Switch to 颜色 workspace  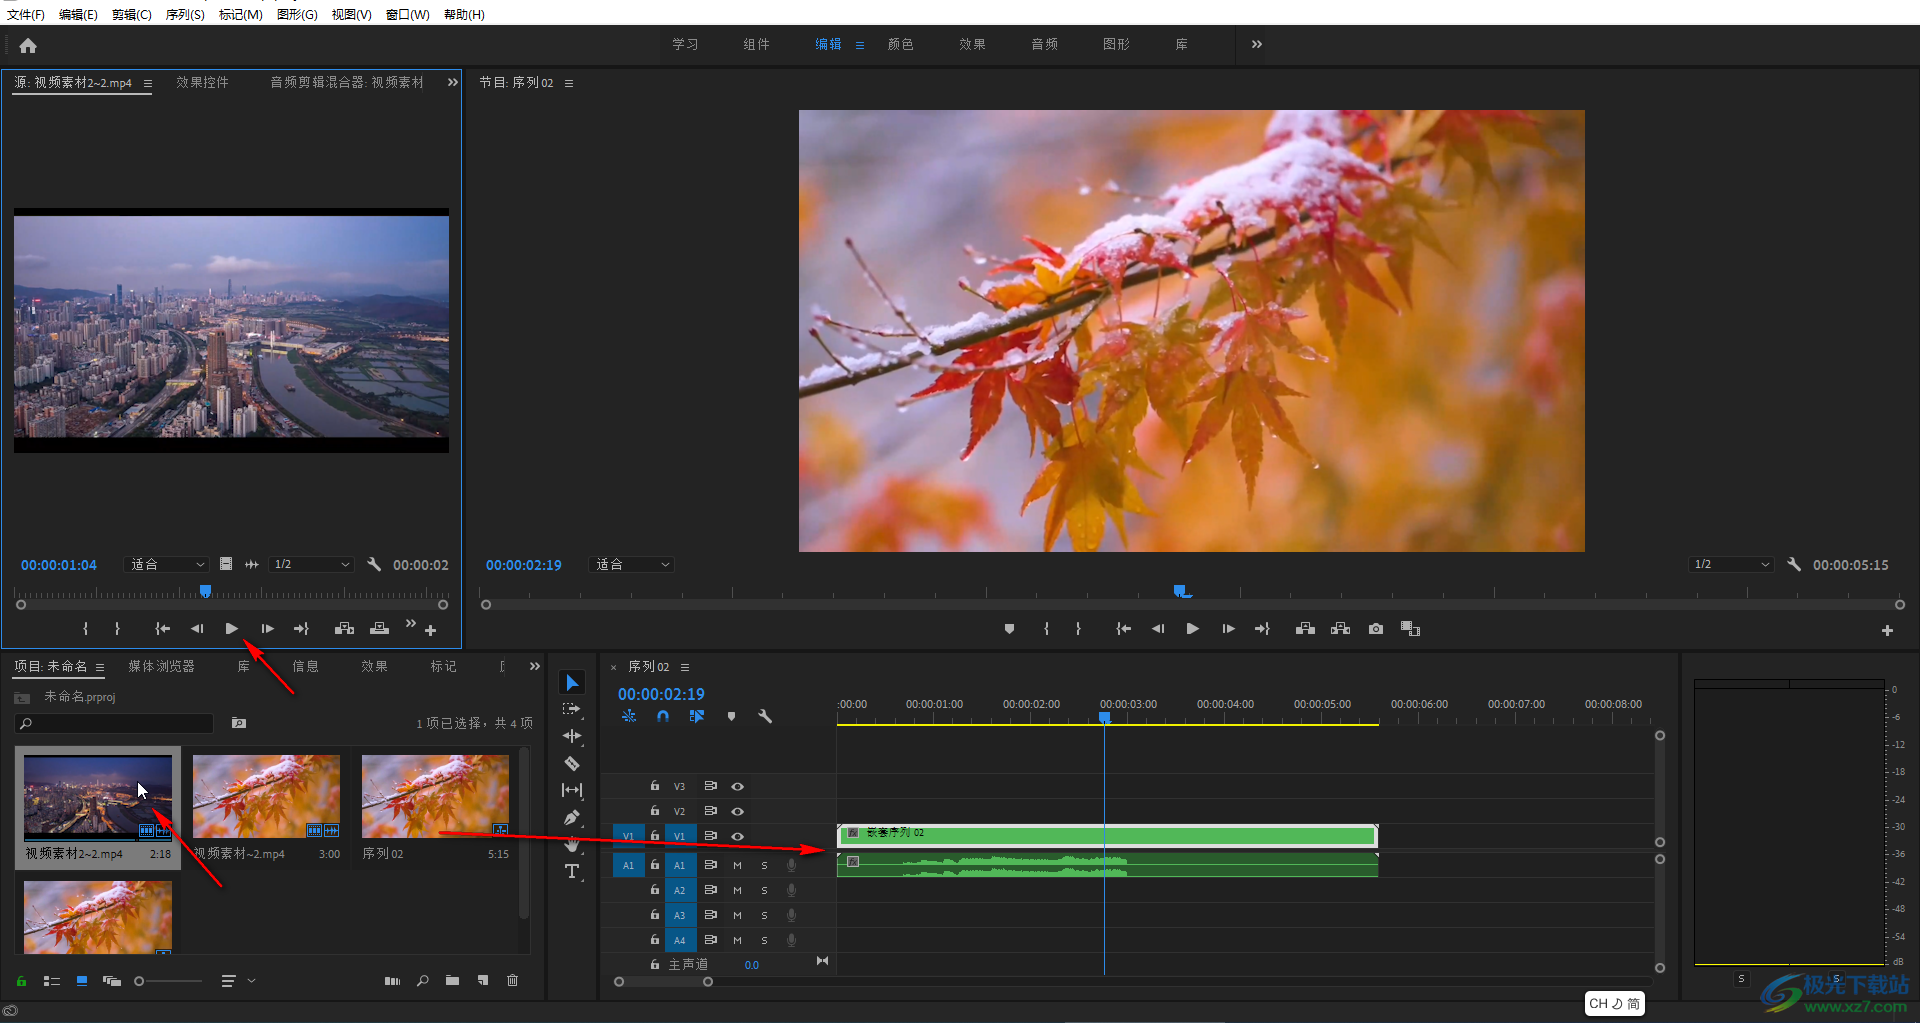(901, 44)
